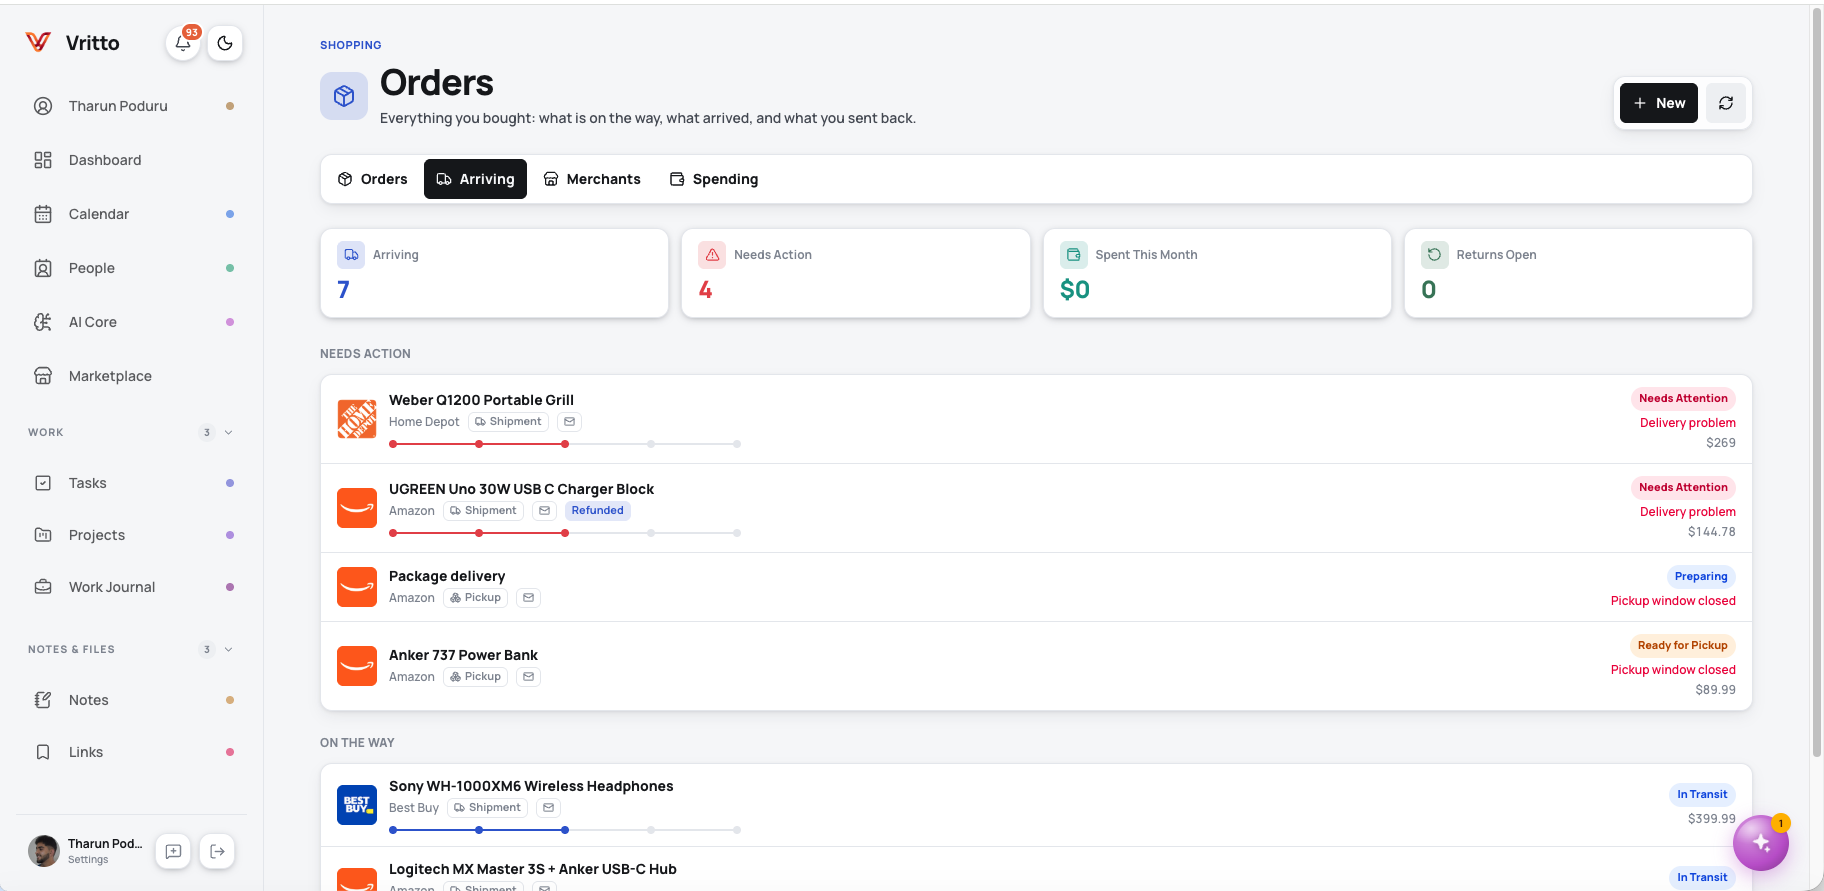The width and height of the screenshot is (1824, 891).
Task: Click Home Depot logo thumbnail
Action: 357,419
